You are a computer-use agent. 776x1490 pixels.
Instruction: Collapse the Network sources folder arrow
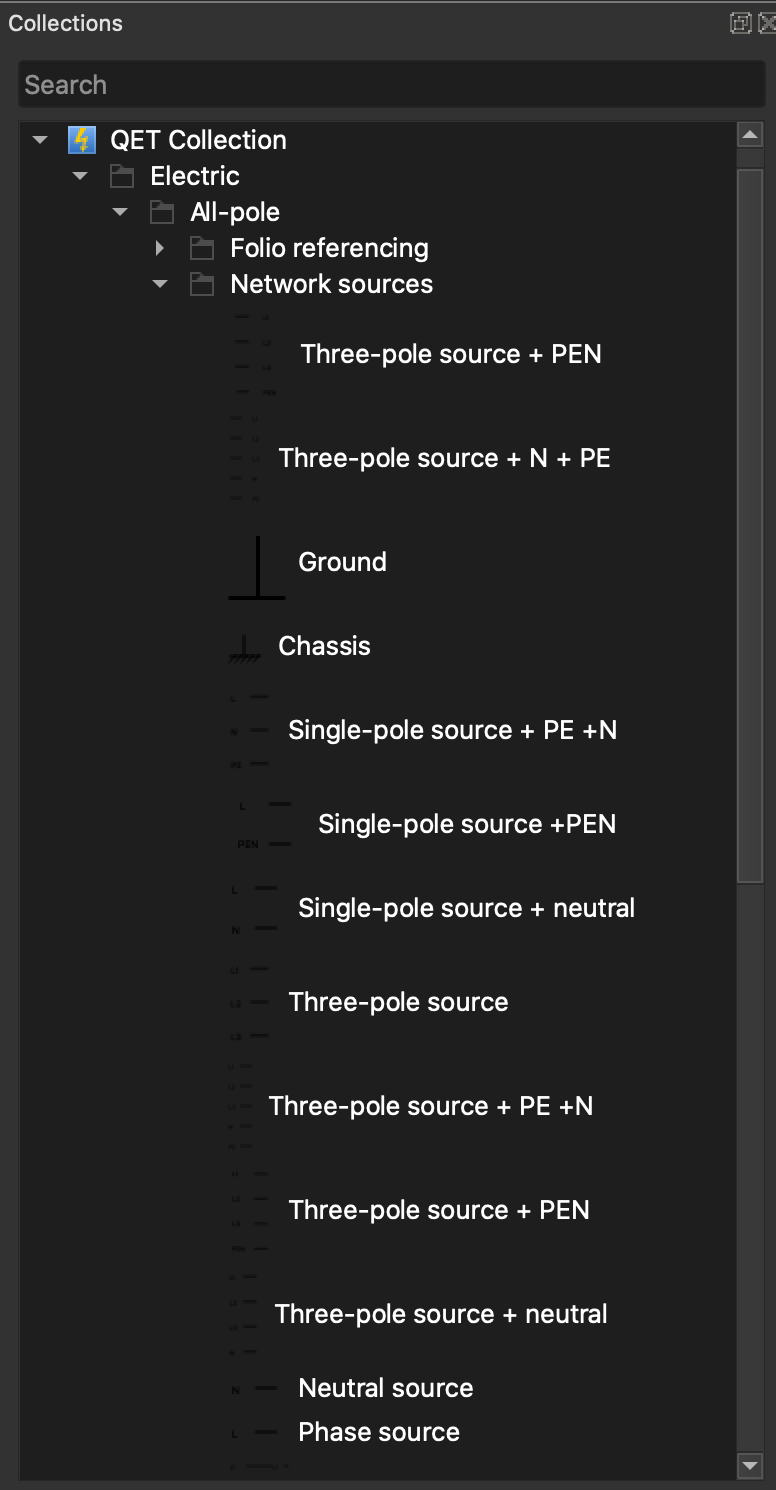[160, 284]
